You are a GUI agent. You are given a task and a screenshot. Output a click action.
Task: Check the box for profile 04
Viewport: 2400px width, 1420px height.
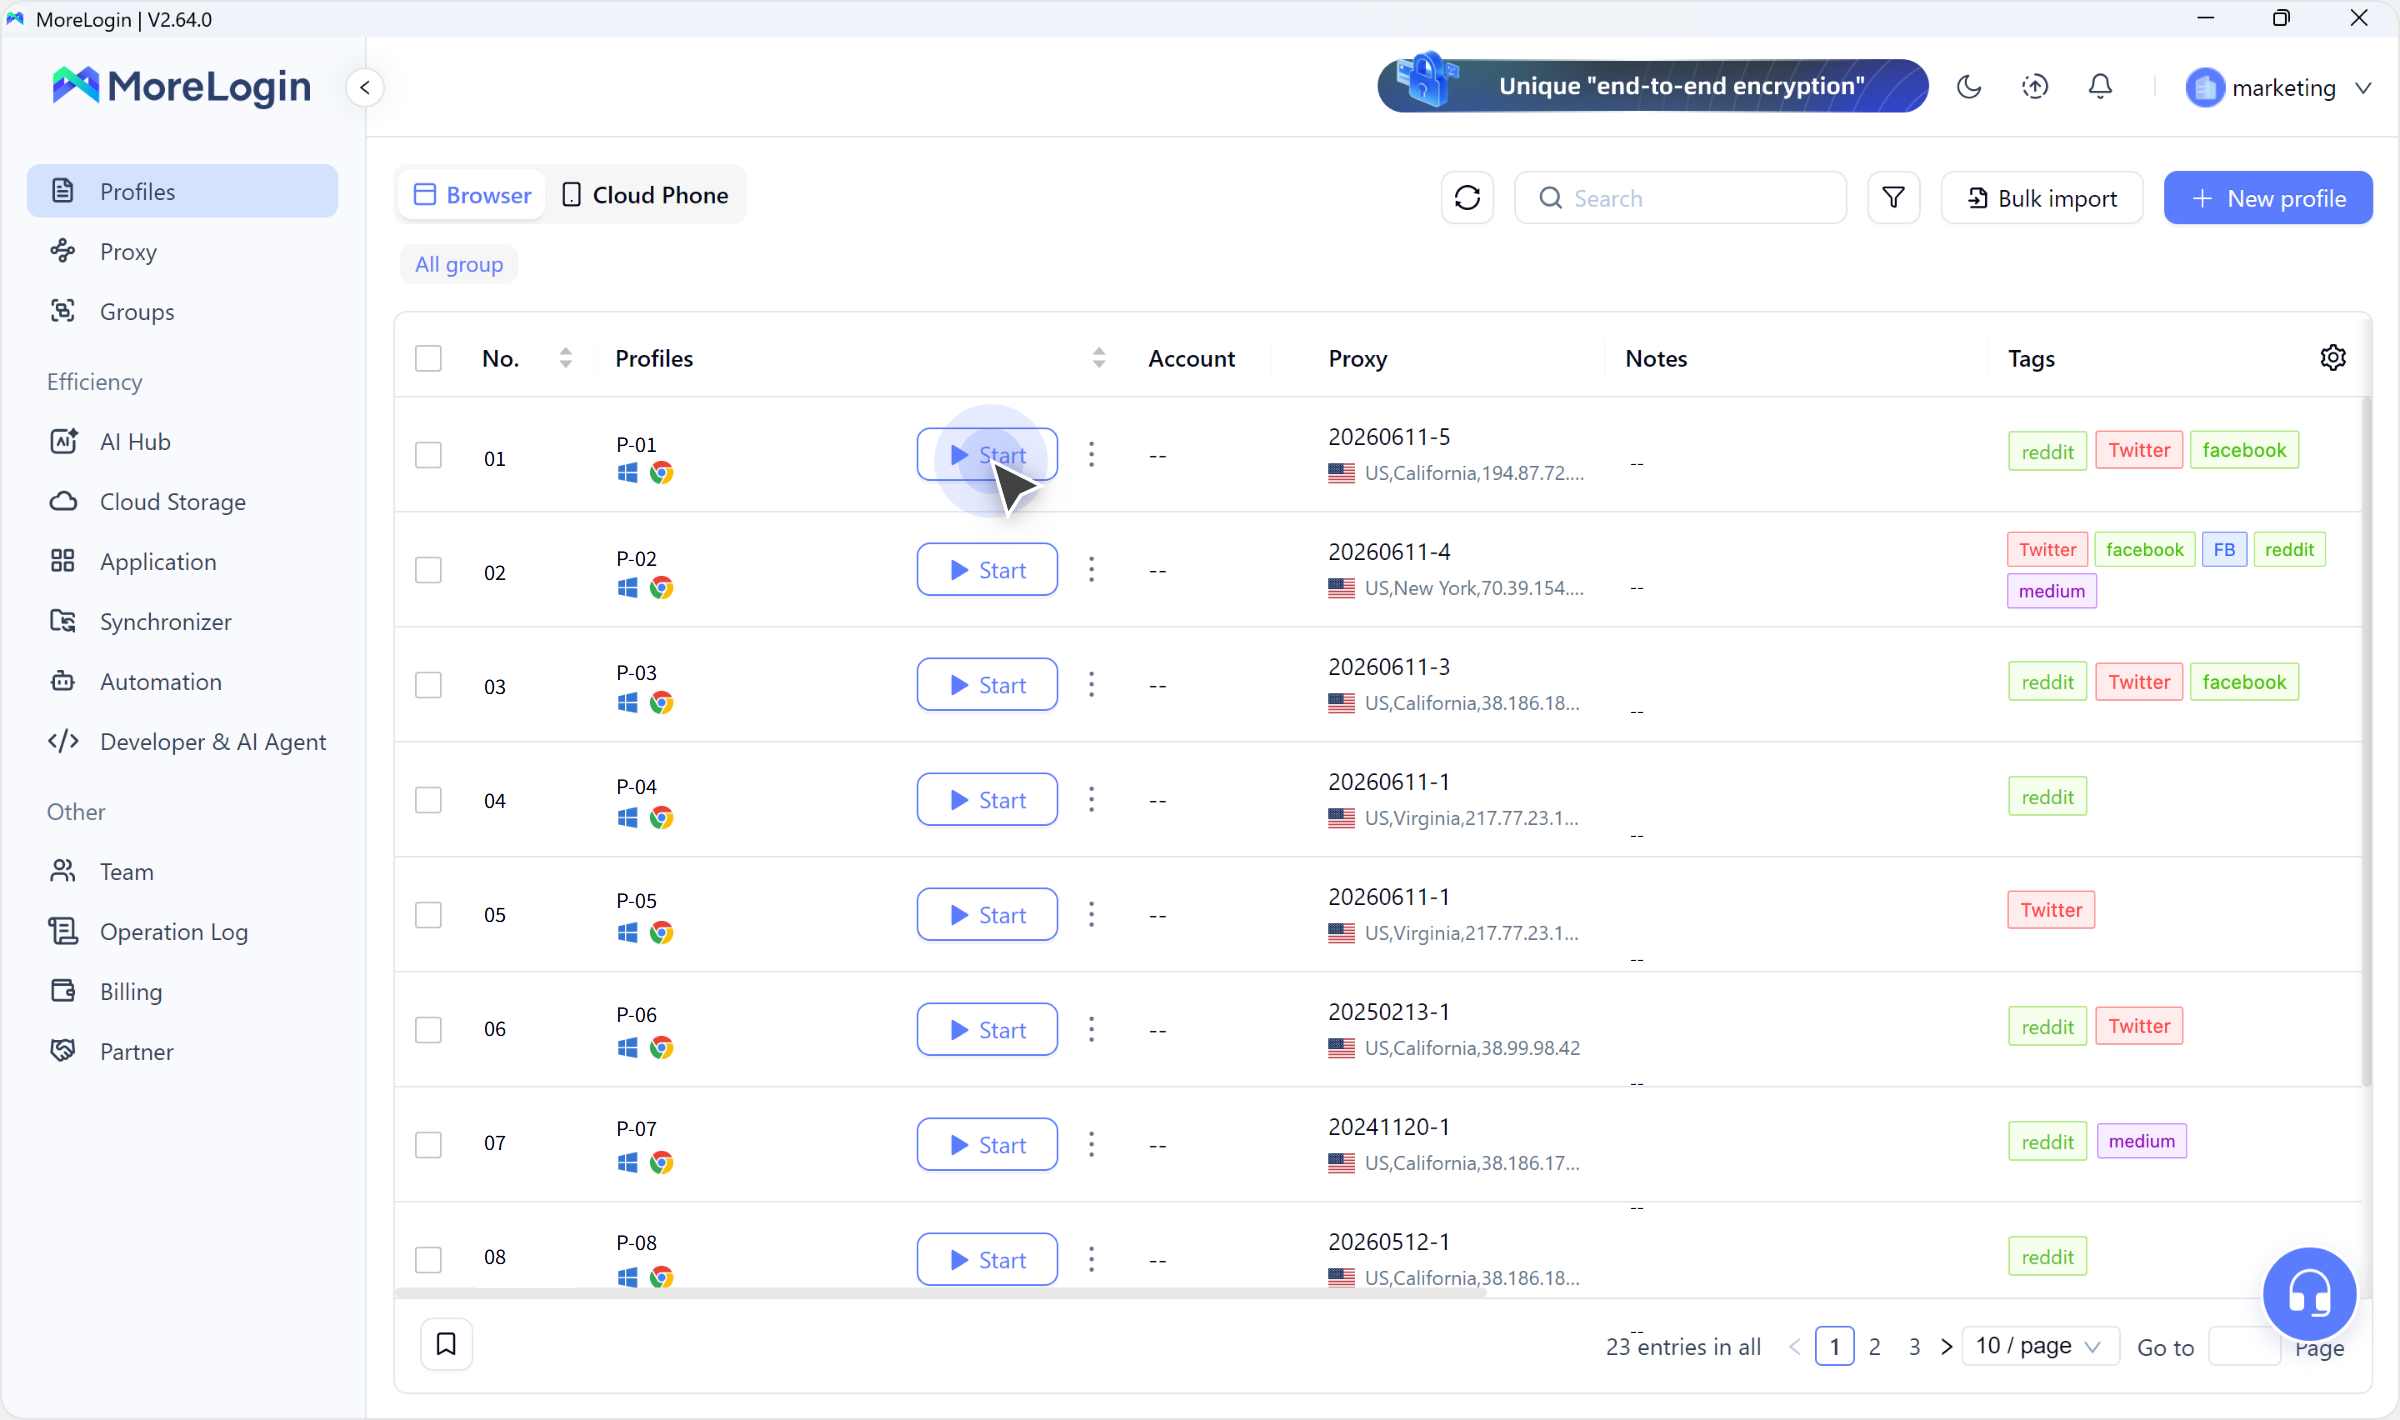pos(428,800)
